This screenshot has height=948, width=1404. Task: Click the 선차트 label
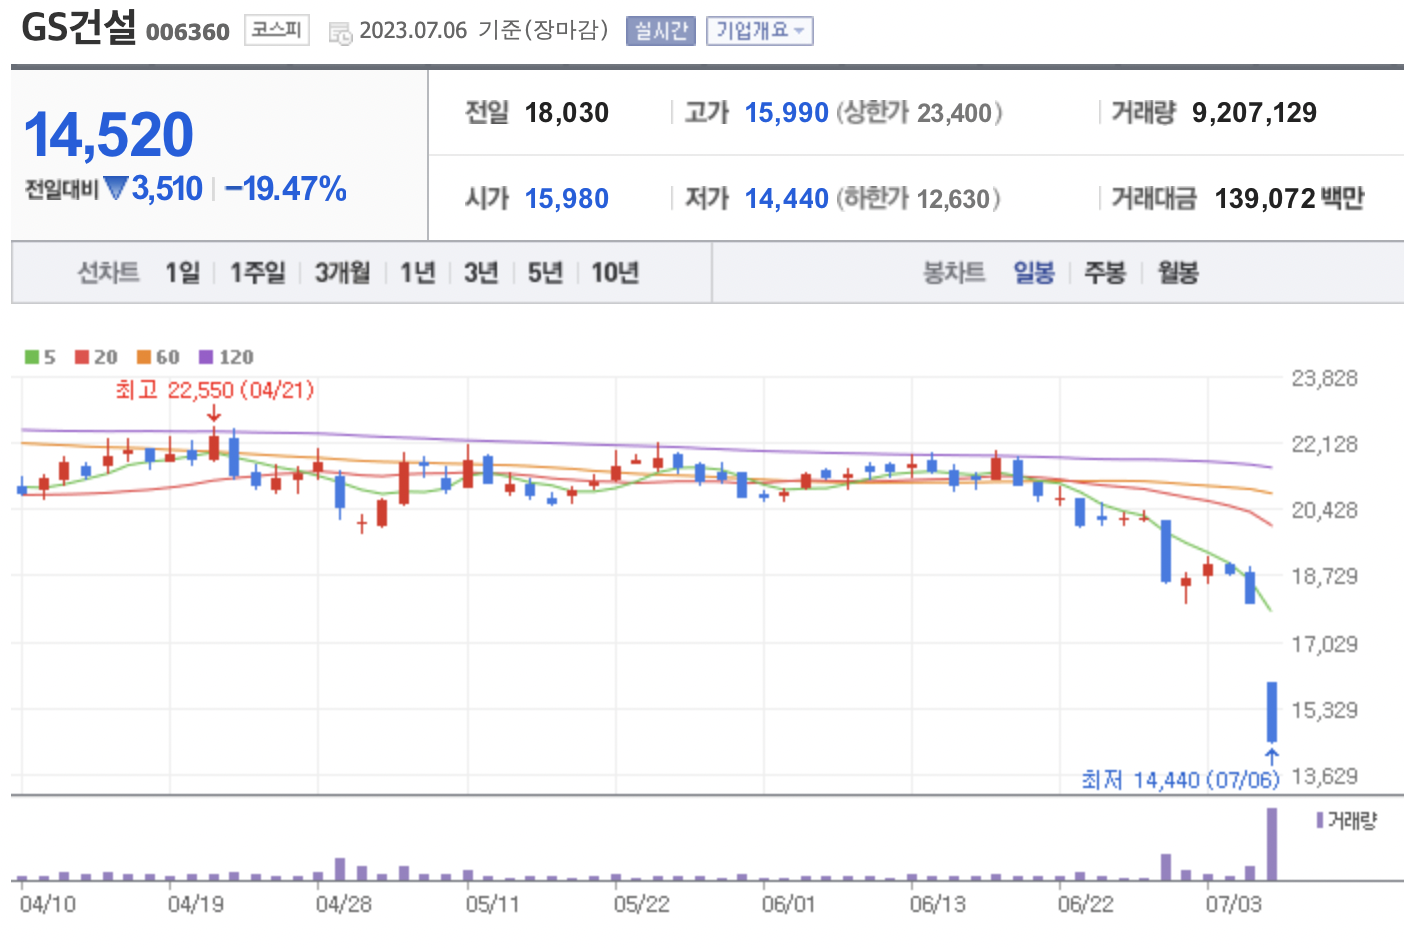click(109, 272)
